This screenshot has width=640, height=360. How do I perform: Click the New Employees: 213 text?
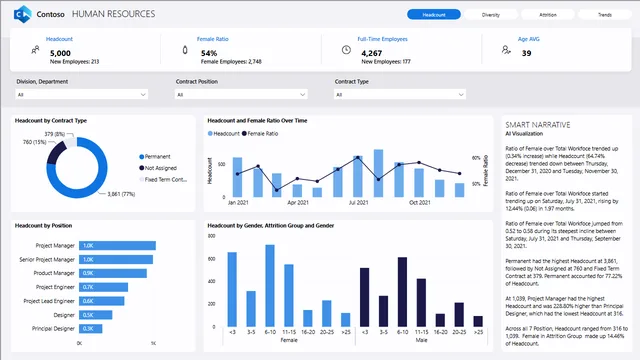tap(74, 62)
